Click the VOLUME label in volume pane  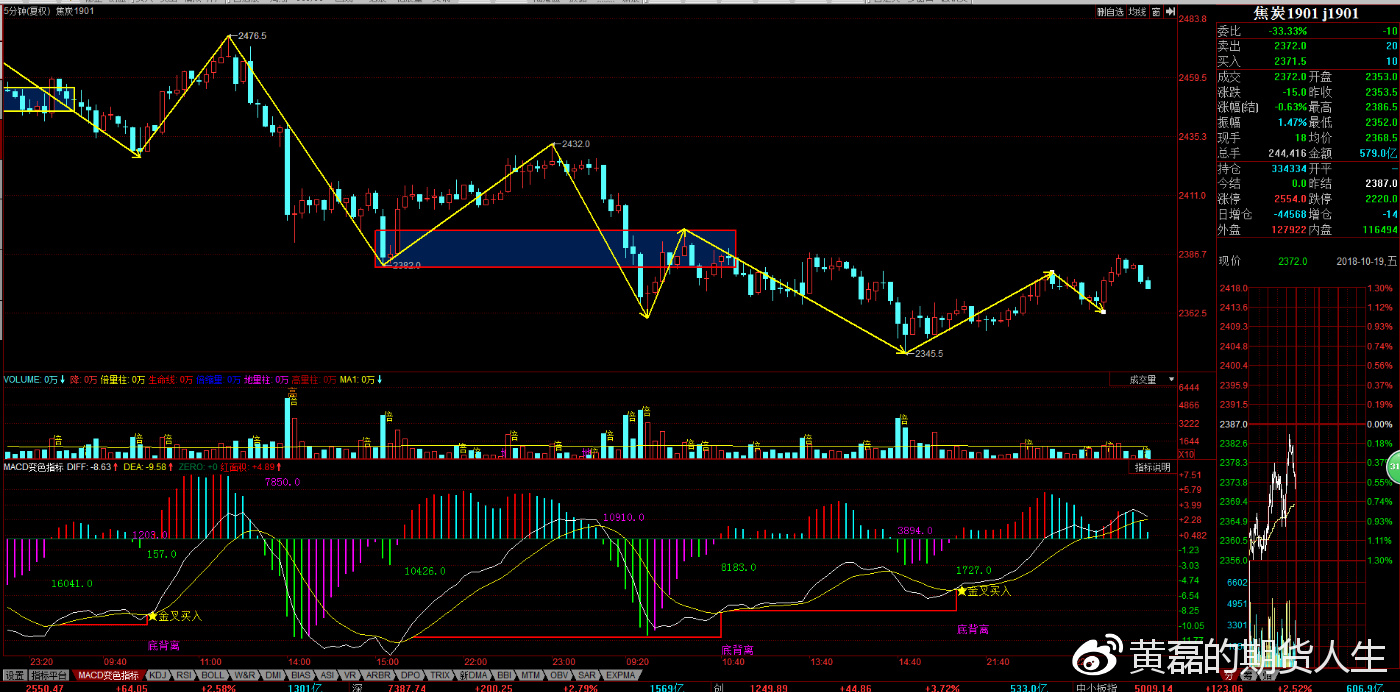click(x=21, y=380)
